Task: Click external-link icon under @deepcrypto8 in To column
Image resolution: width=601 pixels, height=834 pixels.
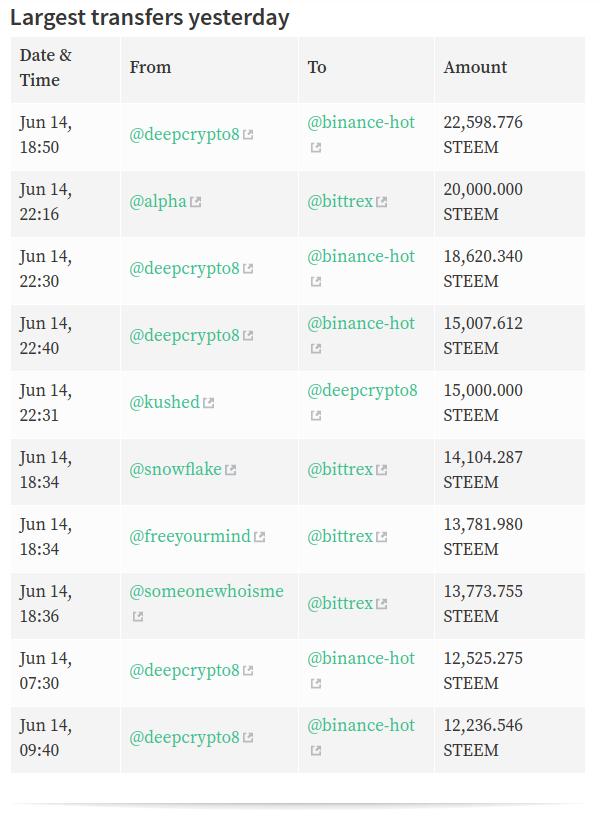Action: coord(316,415)
